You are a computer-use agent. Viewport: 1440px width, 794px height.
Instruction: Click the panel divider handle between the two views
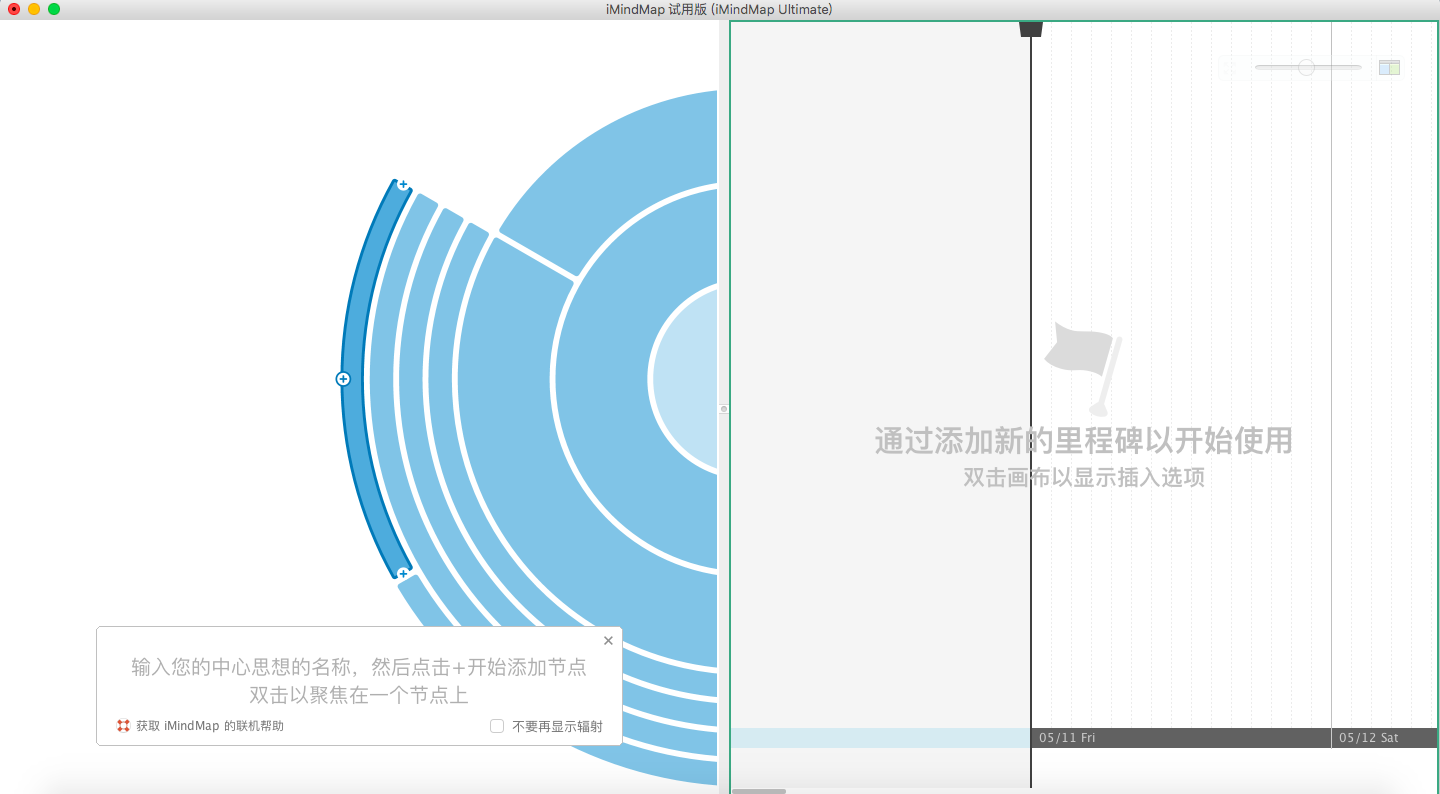723,408
